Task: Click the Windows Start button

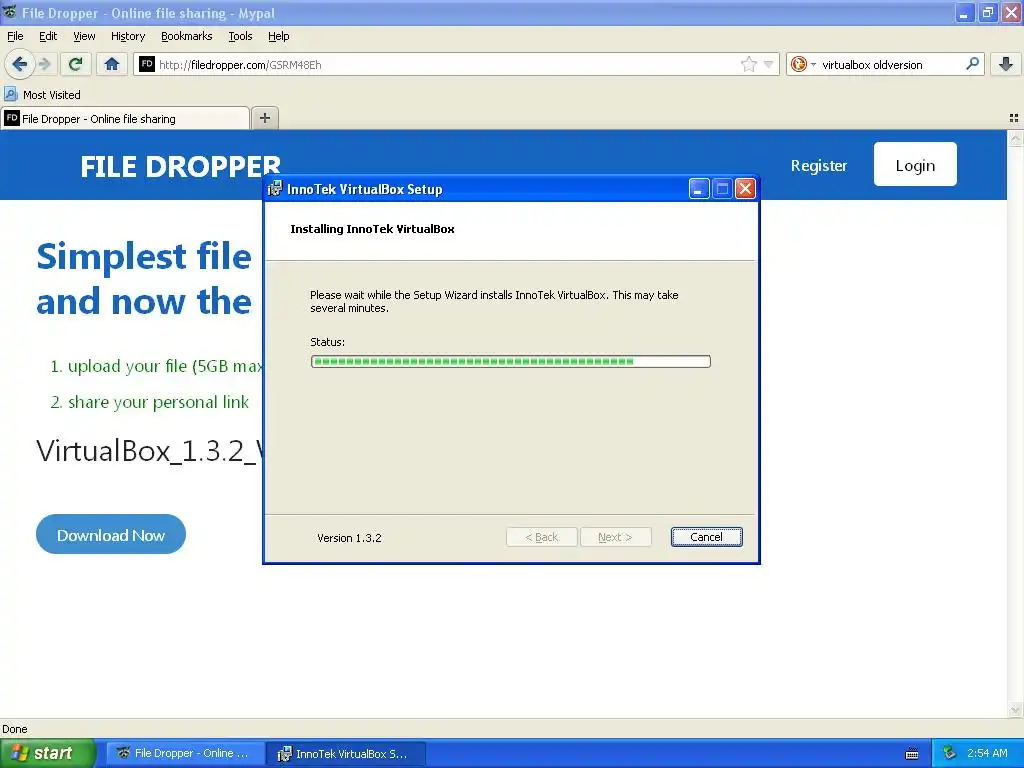Action: [x=47, y=753]
